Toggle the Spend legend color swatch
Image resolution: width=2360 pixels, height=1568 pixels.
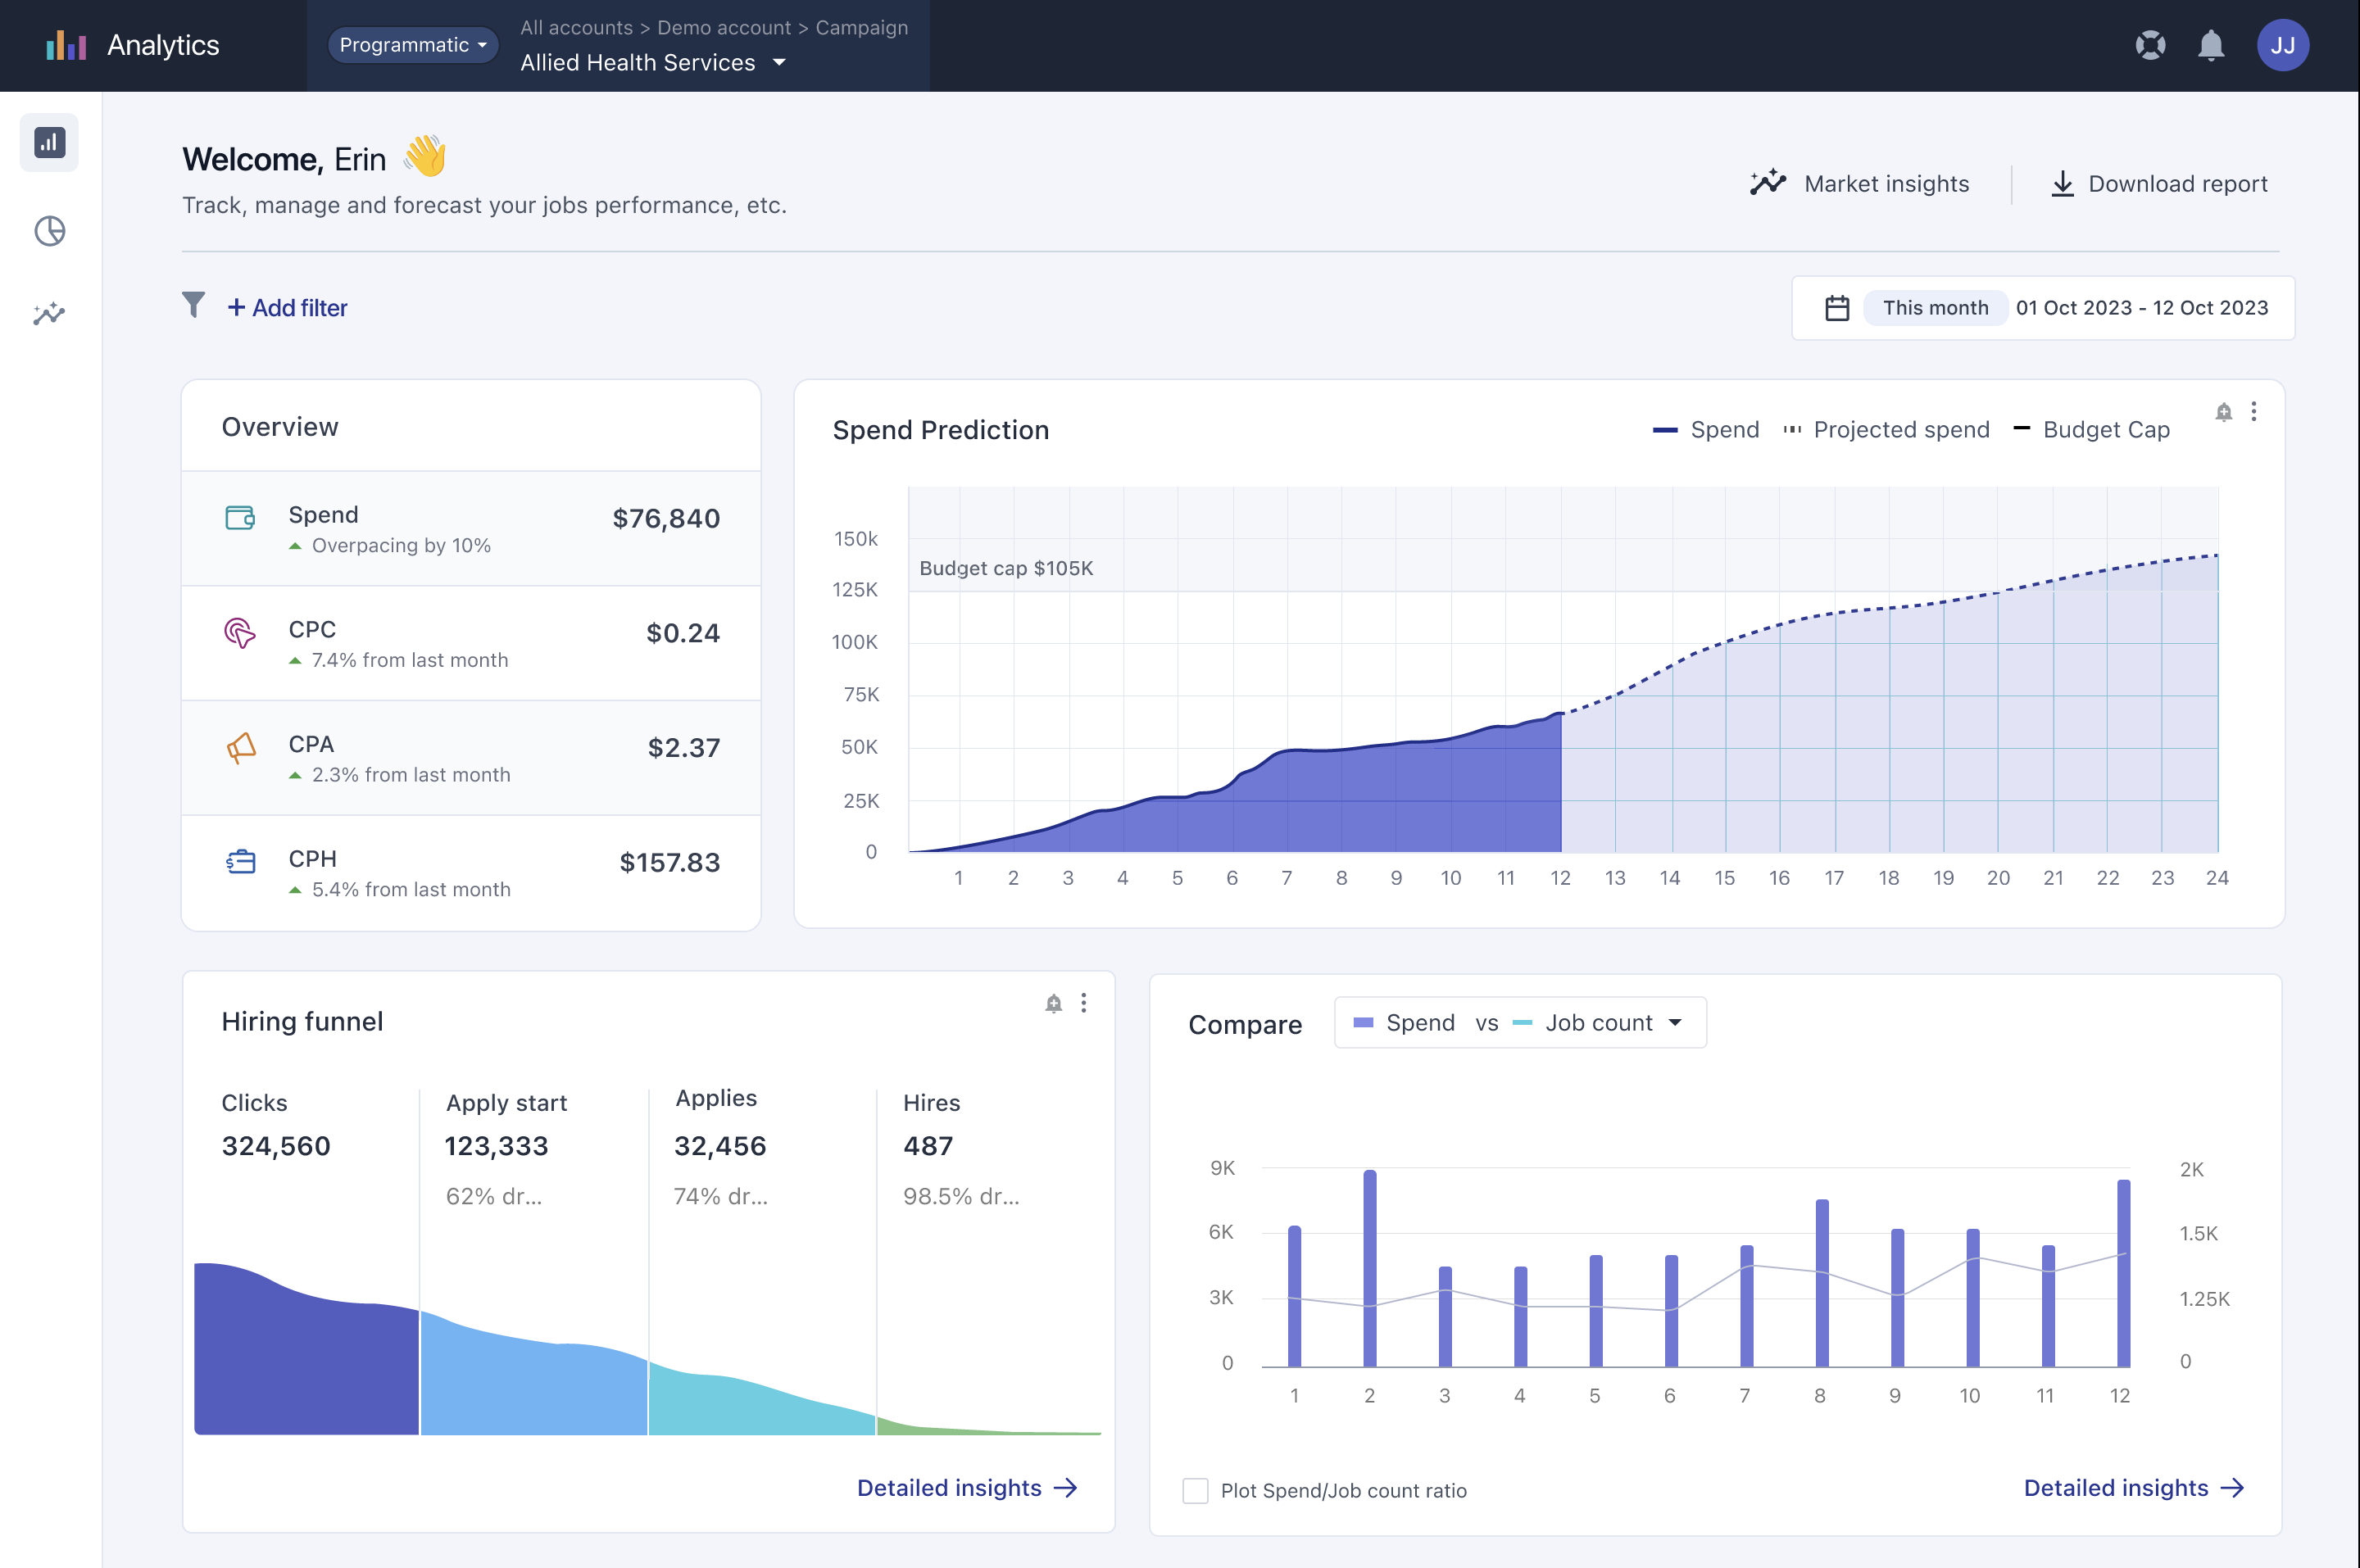tap(1665, 430)
